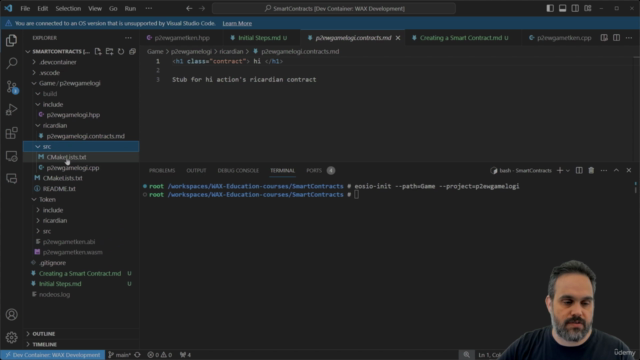Open the Selection menu
Screen dimensions: 640x360
[68, 8]
